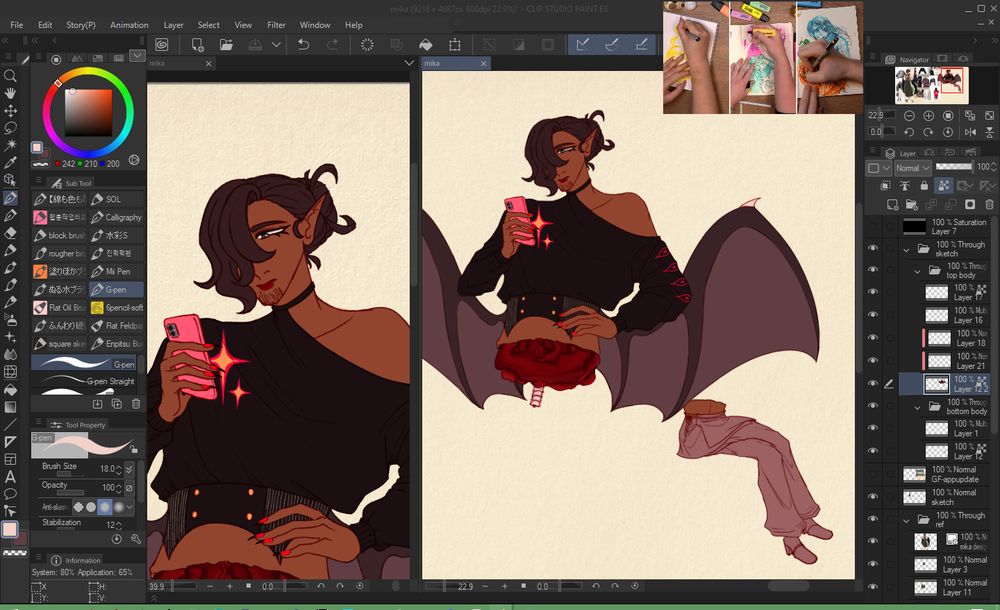Open the Filter menu
The width and height of the screenshot is (1000, 610).
(x=276, y=25)
